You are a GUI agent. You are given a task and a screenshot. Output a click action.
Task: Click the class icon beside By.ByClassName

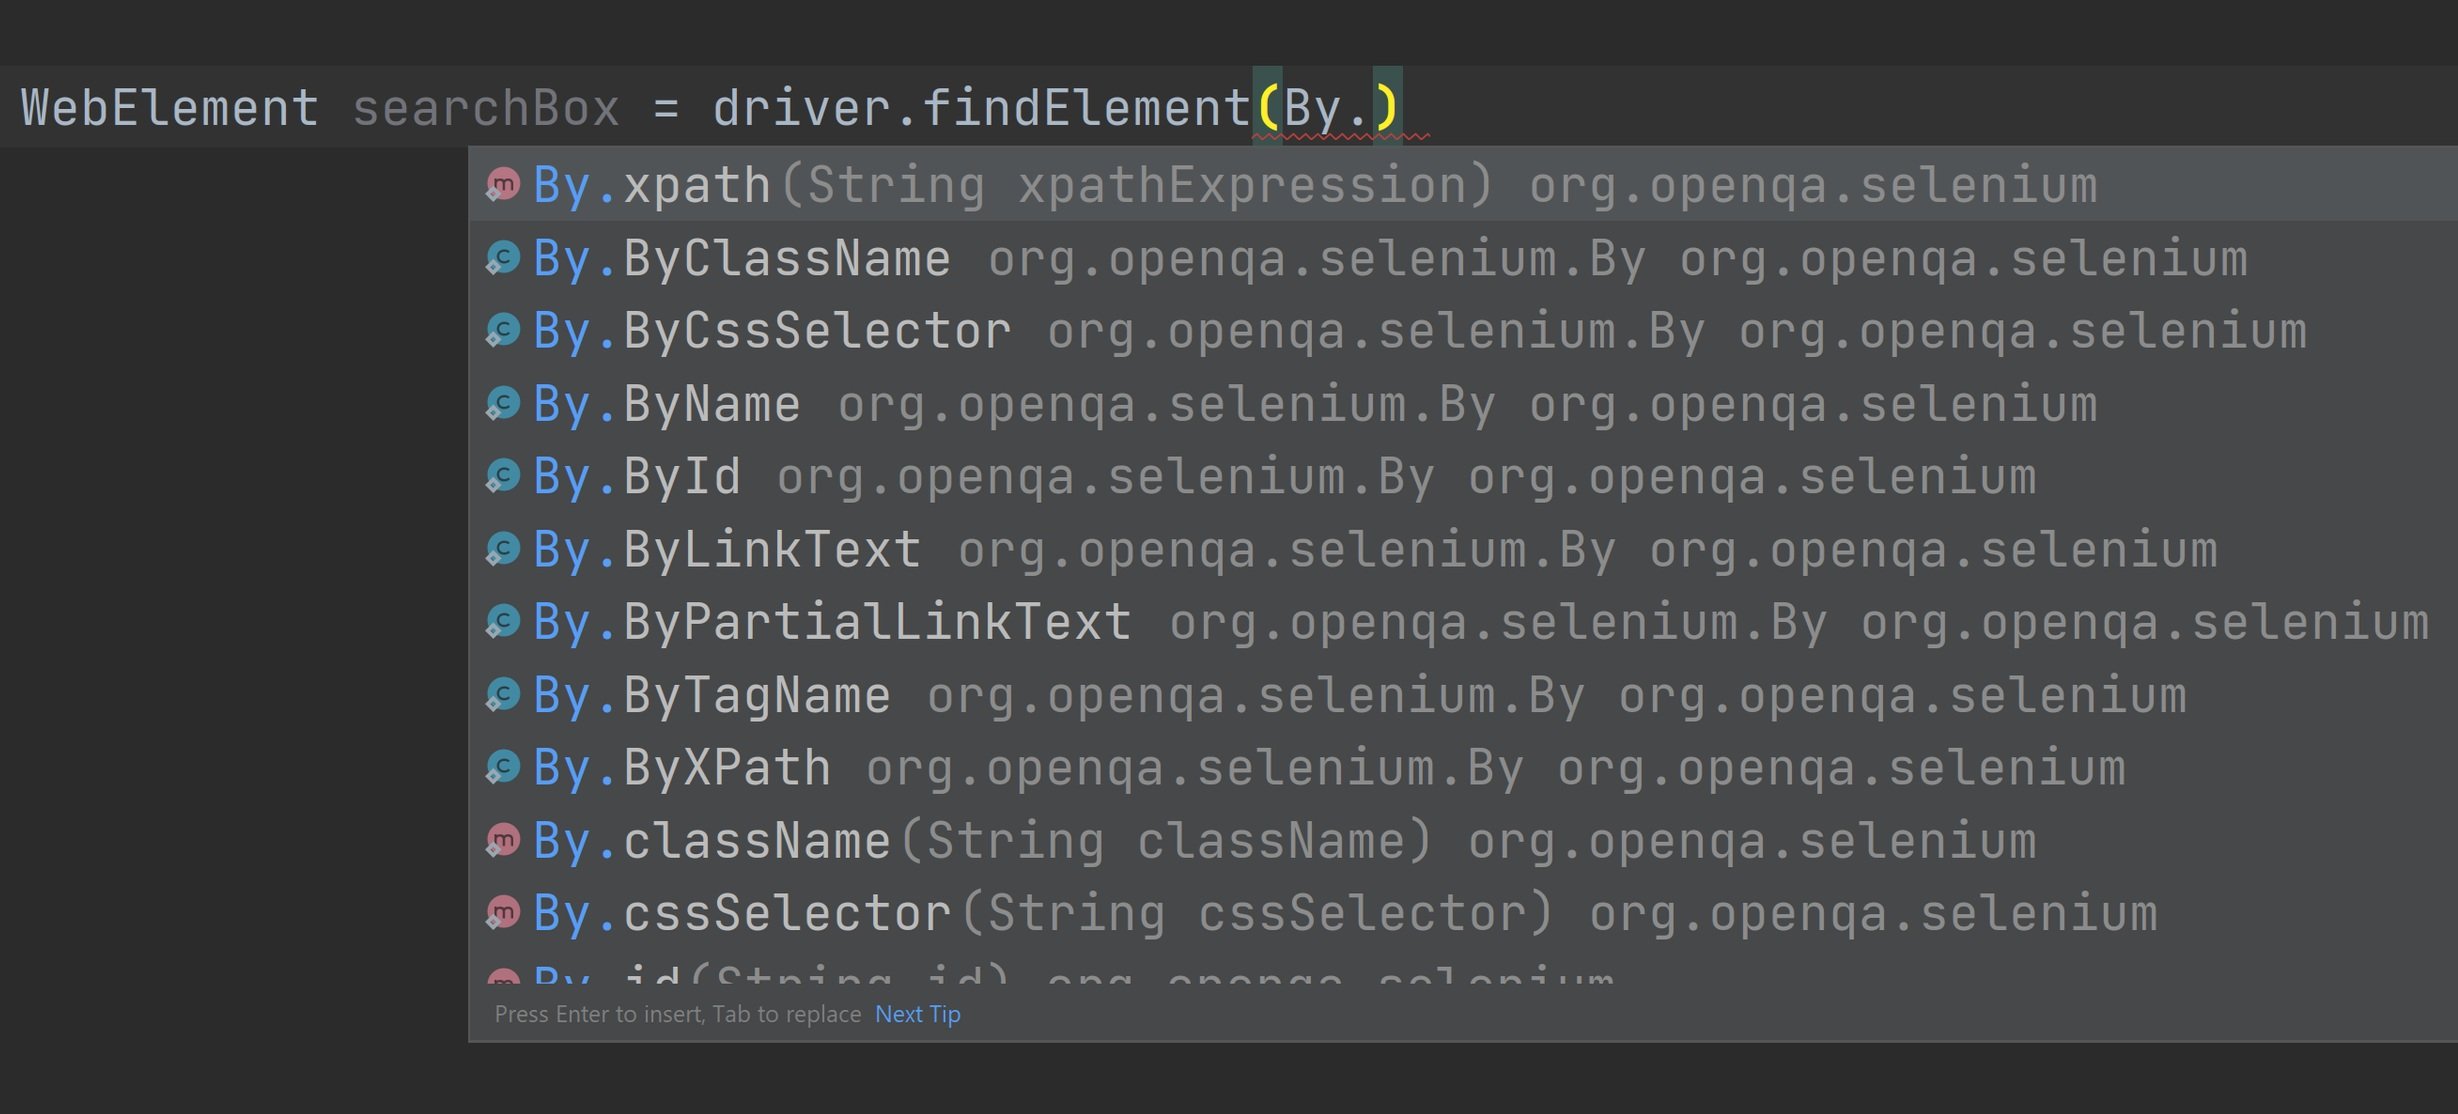503,257
